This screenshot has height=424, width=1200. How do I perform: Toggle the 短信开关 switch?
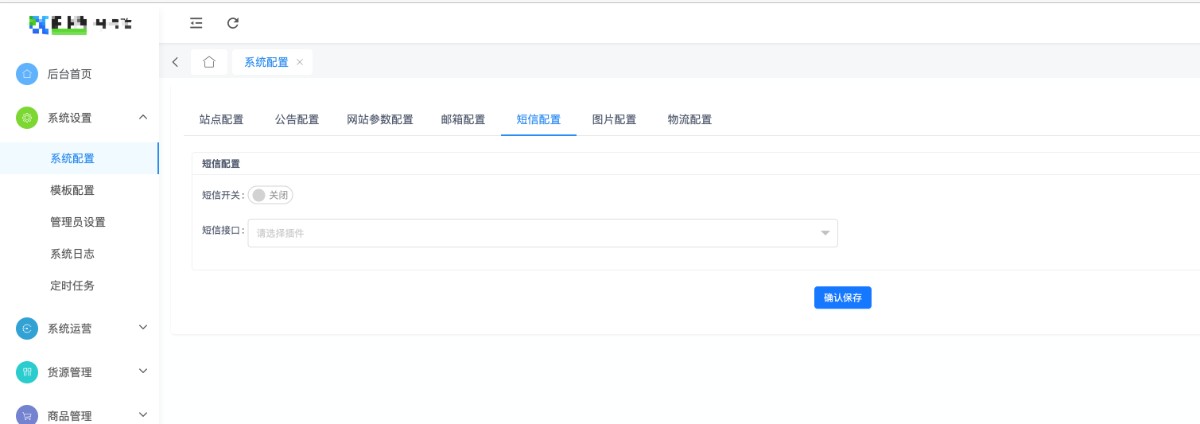coord(270,195)
